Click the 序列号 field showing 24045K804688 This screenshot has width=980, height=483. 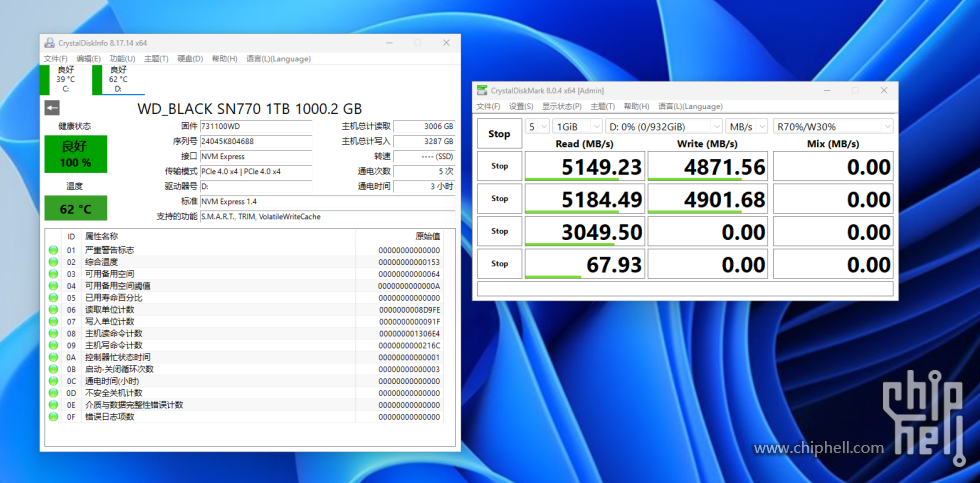[256, 141]
